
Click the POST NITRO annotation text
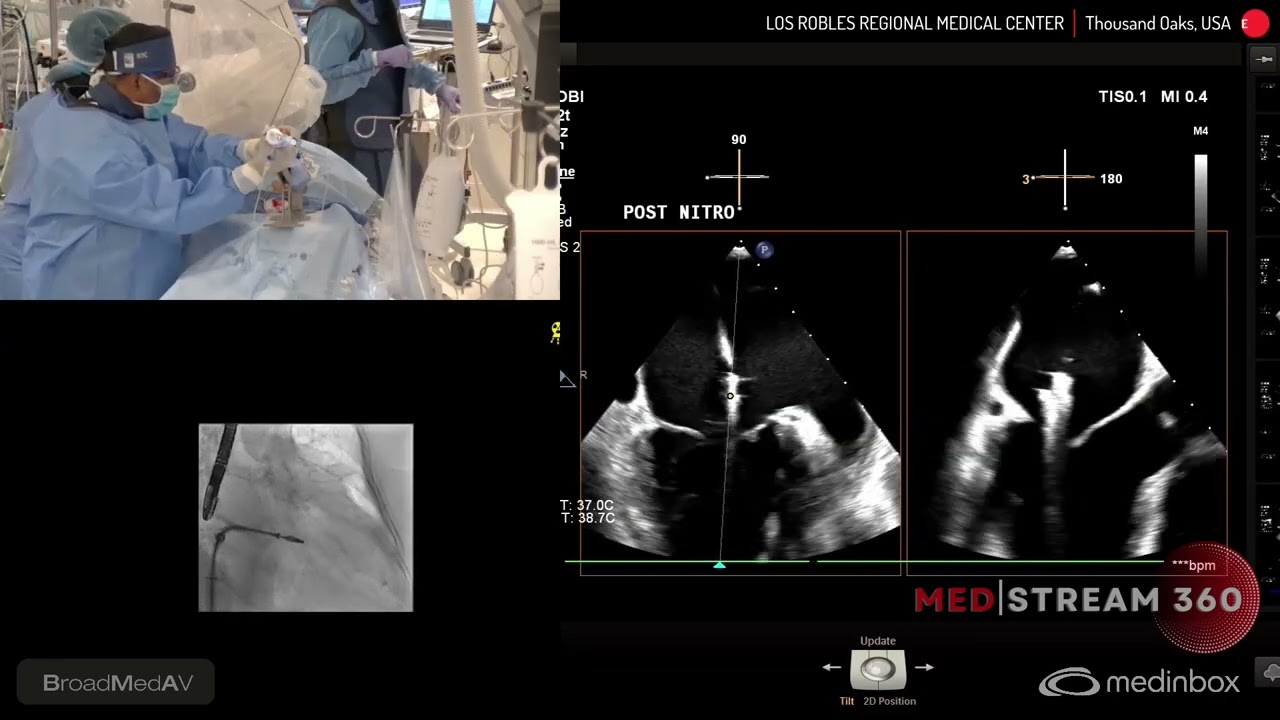coord(679,212)
